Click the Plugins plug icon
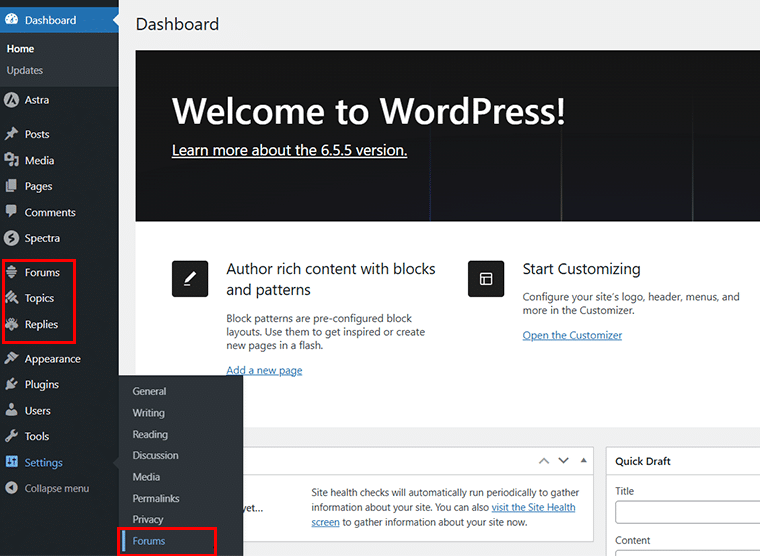The height and width of the screenshot is (556, 760). coord(12,384)
